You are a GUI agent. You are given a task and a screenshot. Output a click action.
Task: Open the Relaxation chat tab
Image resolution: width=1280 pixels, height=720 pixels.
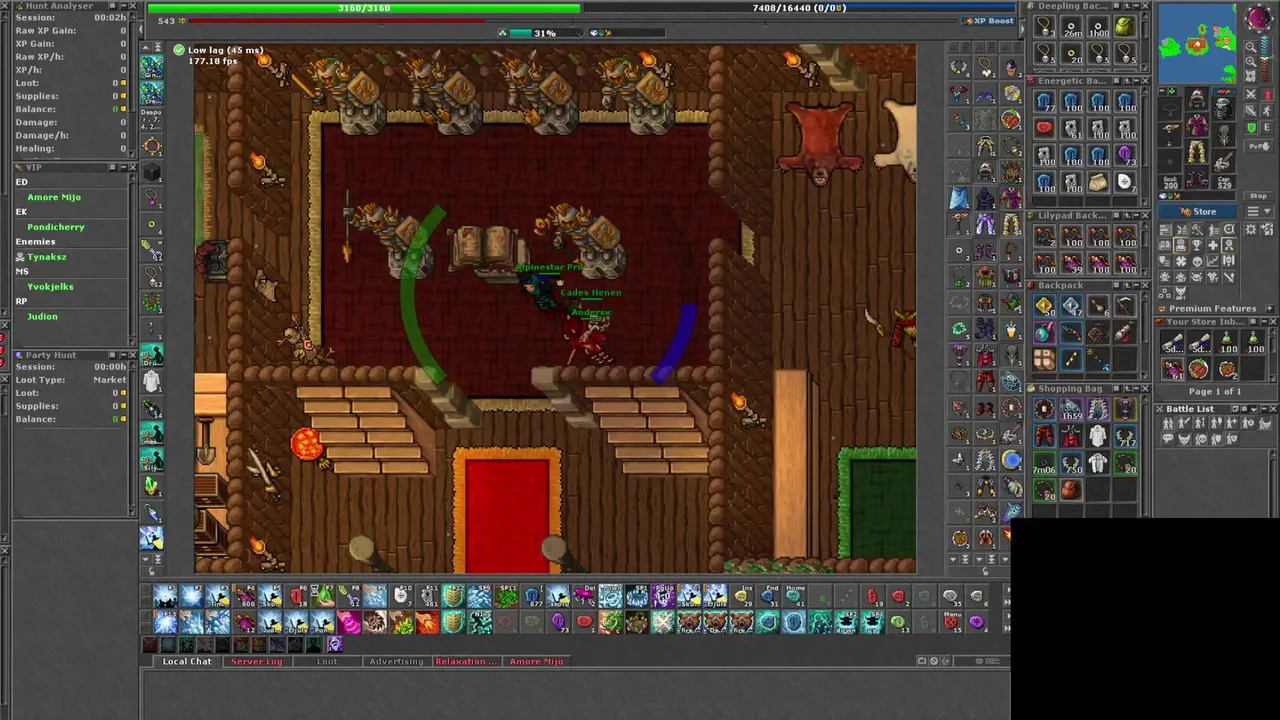pos(465,661)
